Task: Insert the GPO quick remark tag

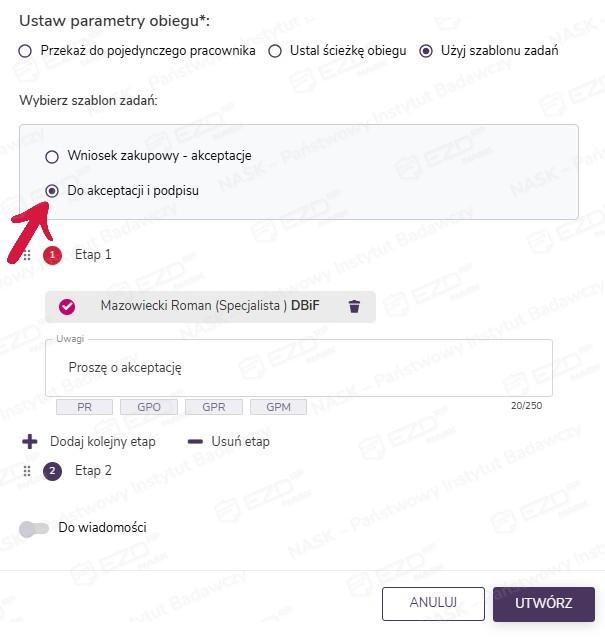Action: click(x=148, y=407)
